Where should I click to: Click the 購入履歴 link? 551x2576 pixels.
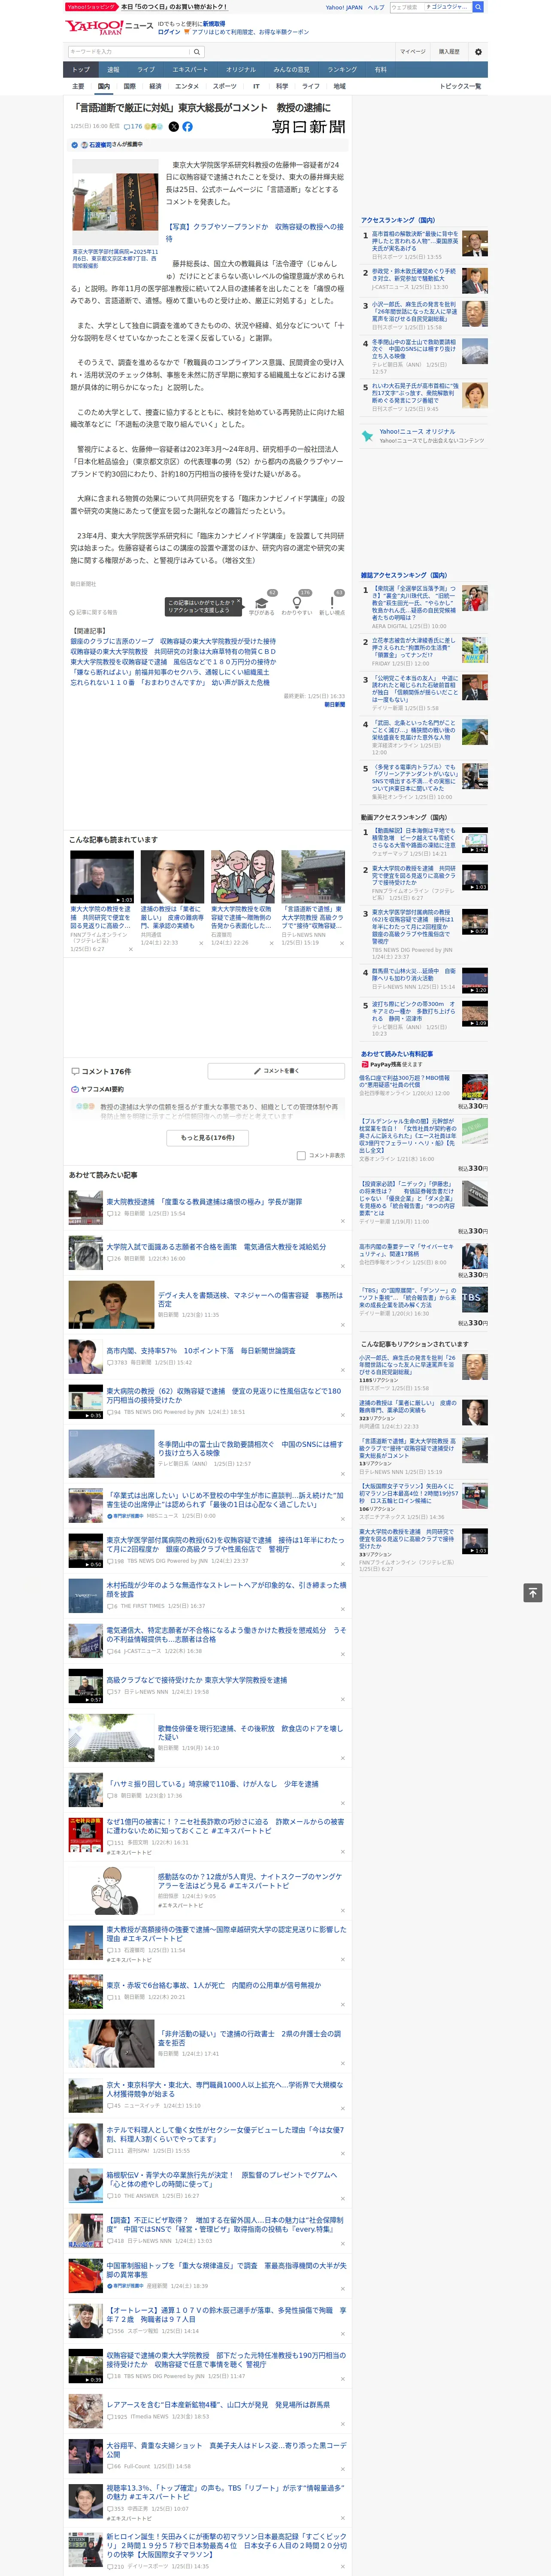449,52
